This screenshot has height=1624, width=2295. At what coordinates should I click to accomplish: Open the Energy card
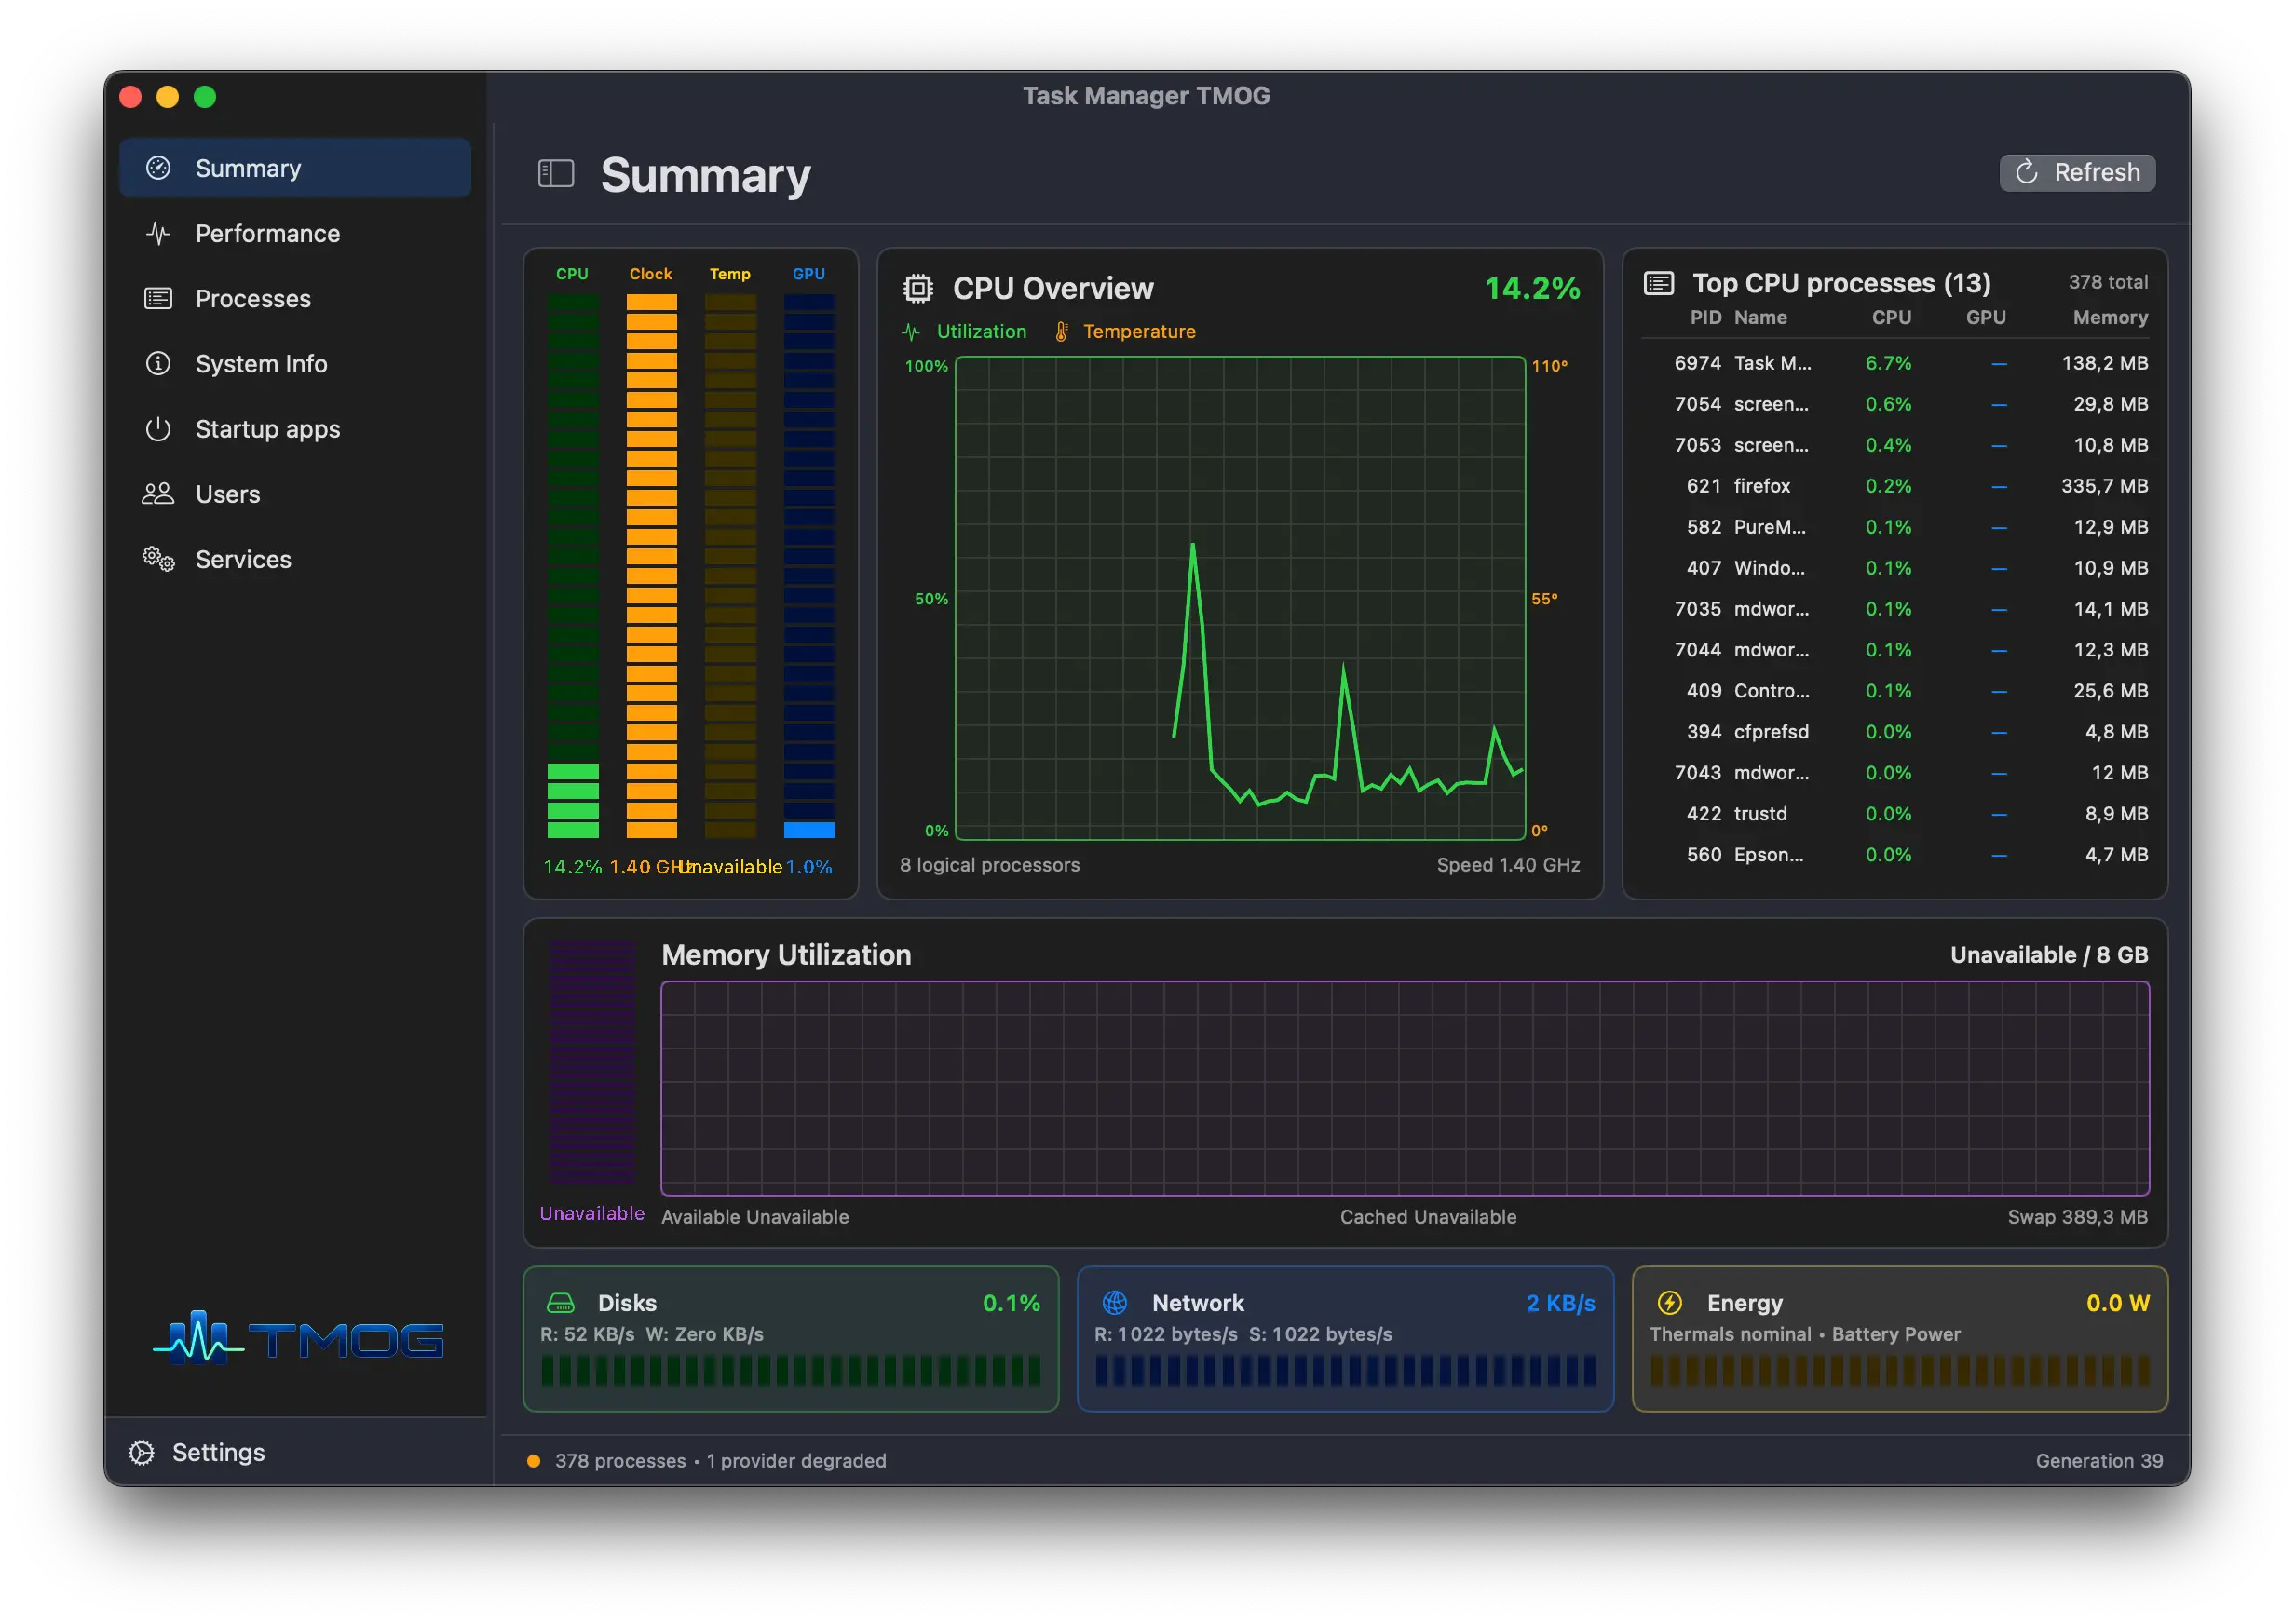coord(1899,1339)
